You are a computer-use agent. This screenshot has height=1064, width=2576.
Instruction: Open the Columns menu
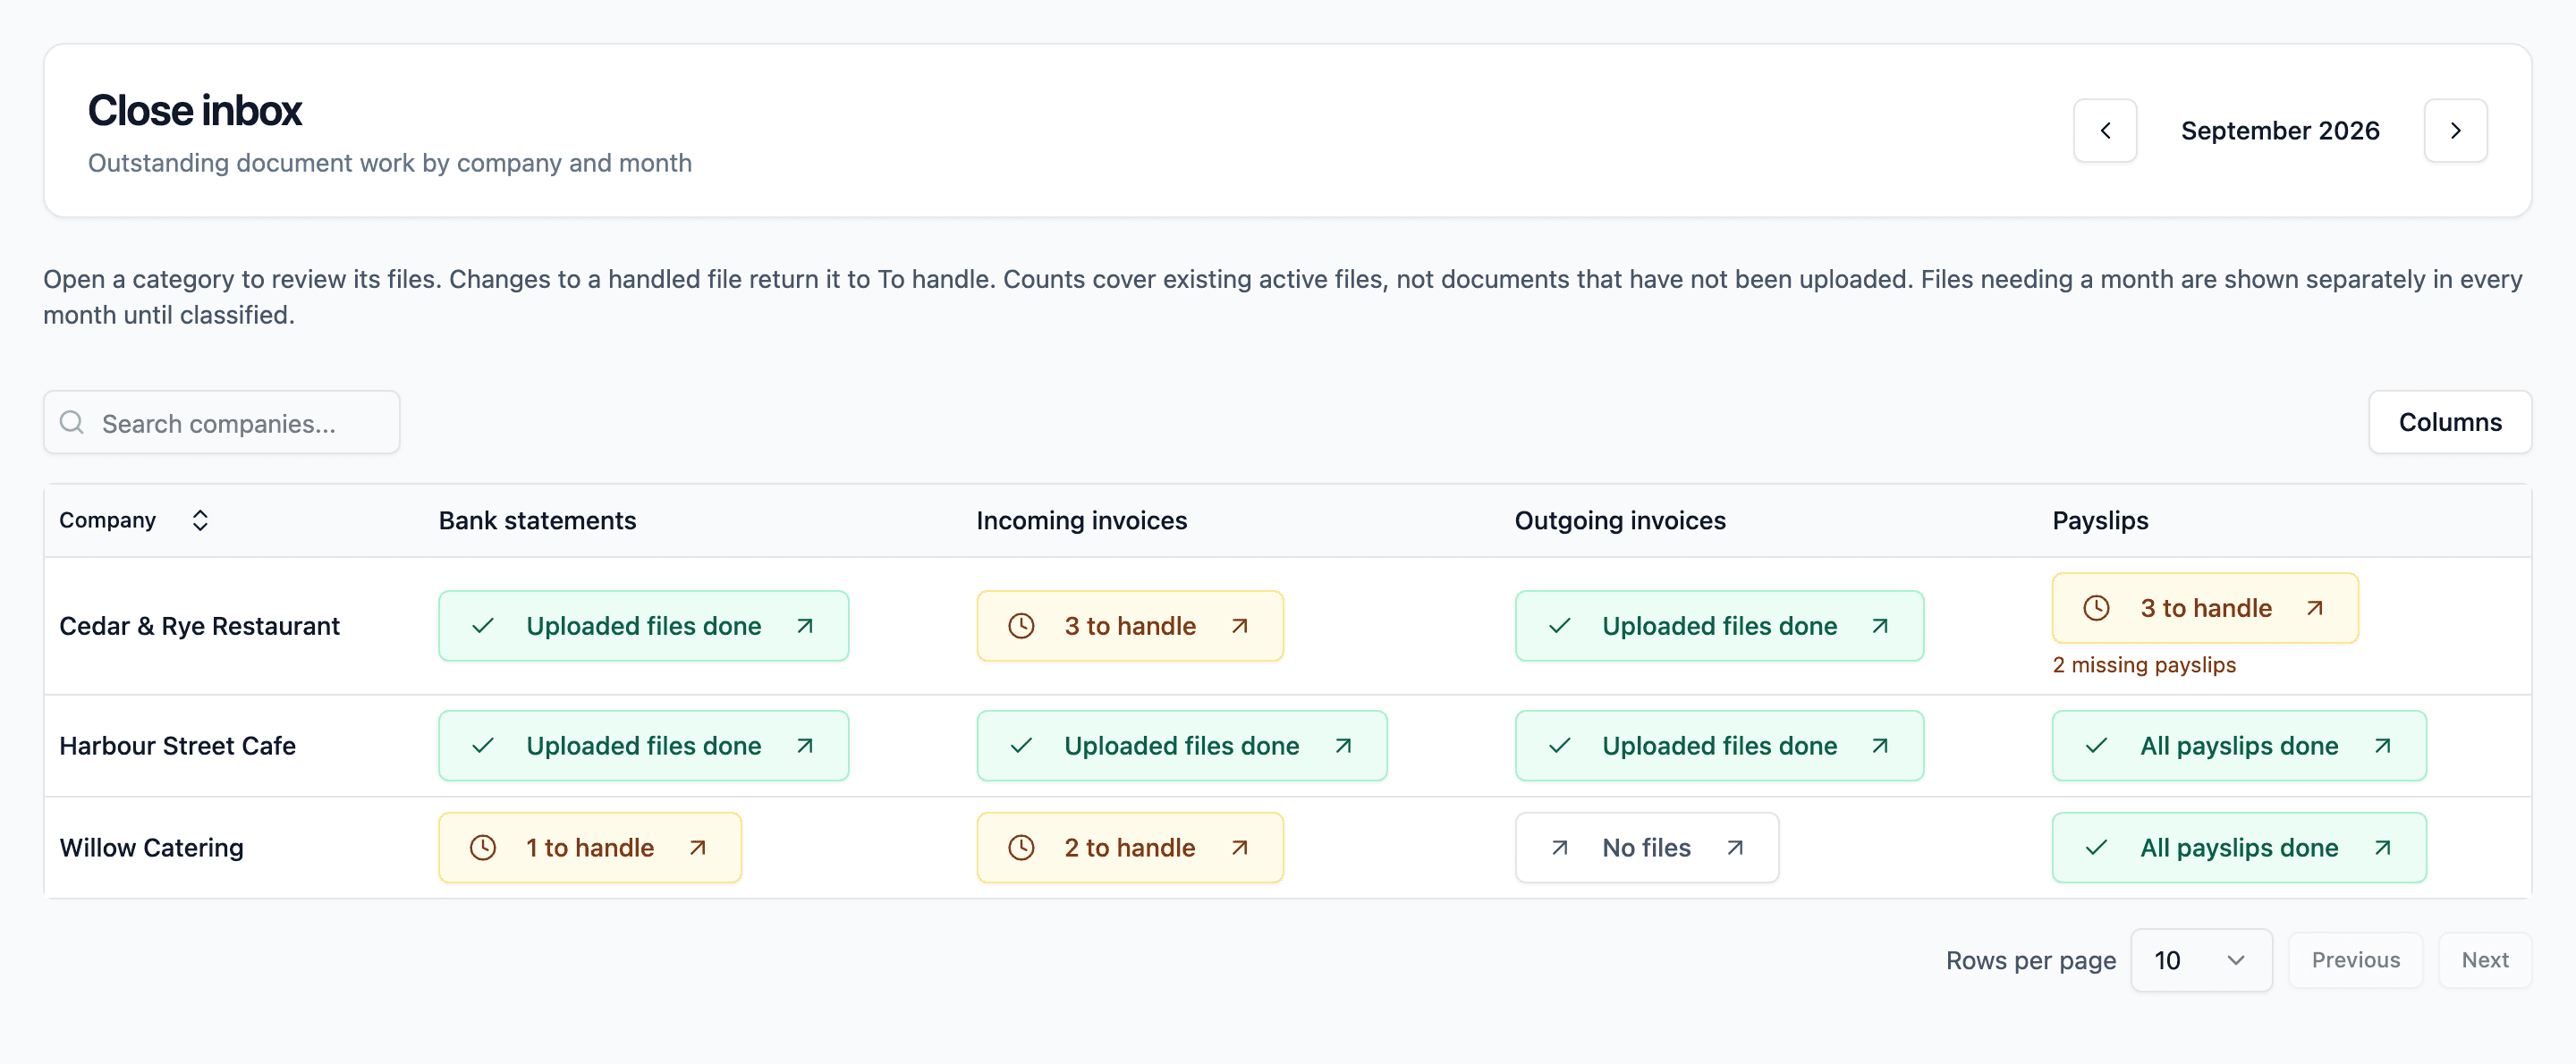click(2449, 422)
